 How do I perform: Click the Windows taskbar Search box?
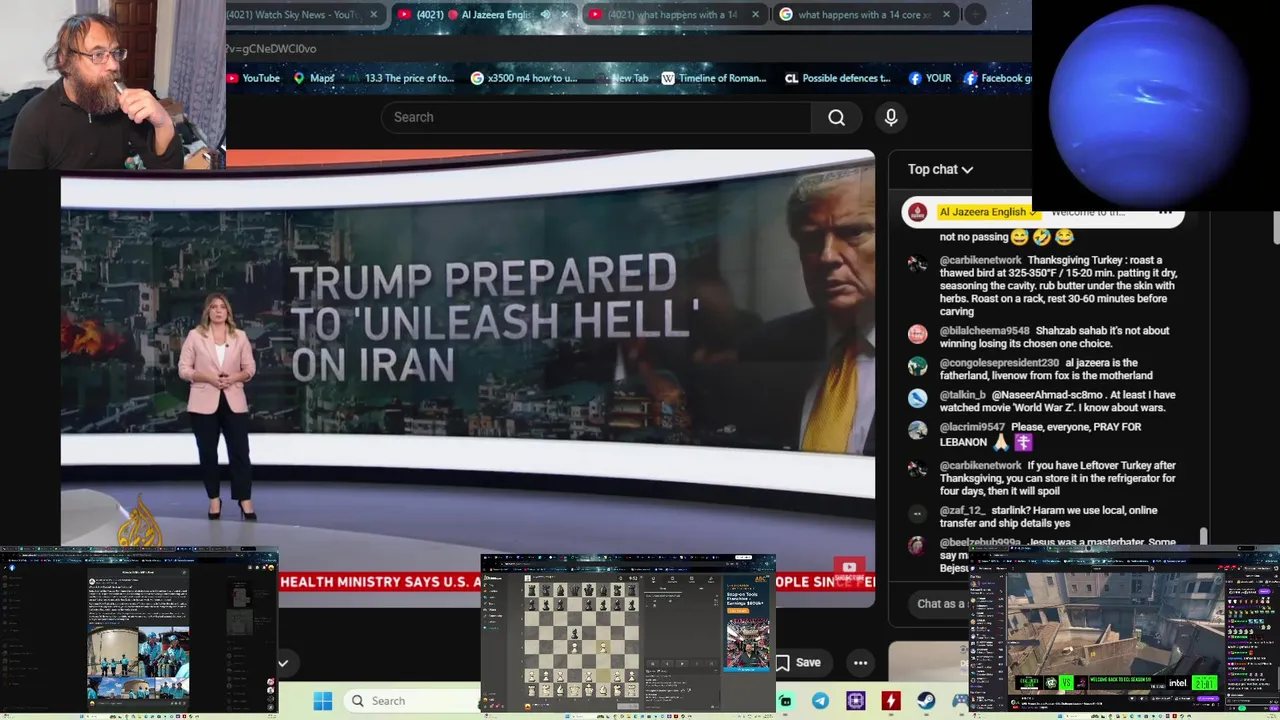point(412,701)
